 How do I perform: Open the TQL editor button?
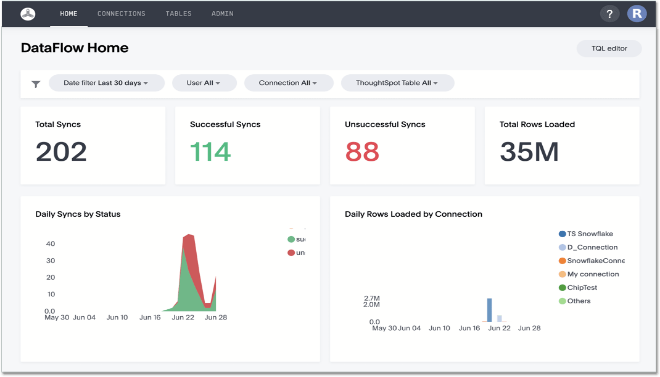(609, 48)
